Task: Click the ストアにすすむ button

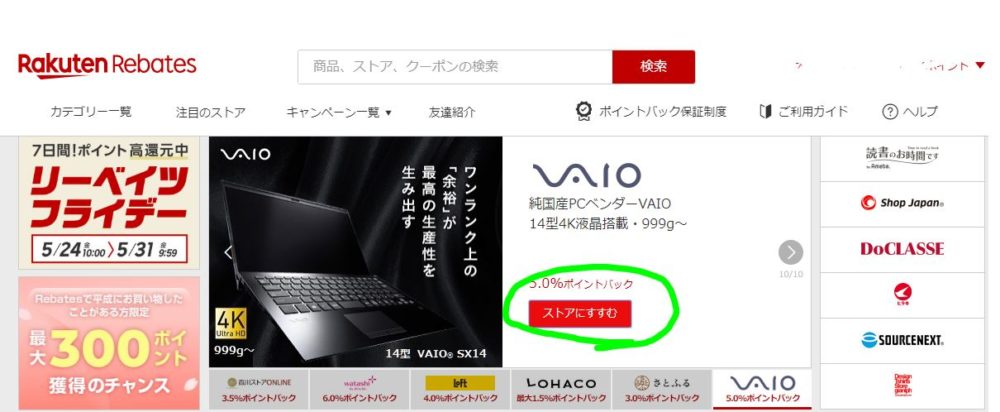Action: pos(580,313)
